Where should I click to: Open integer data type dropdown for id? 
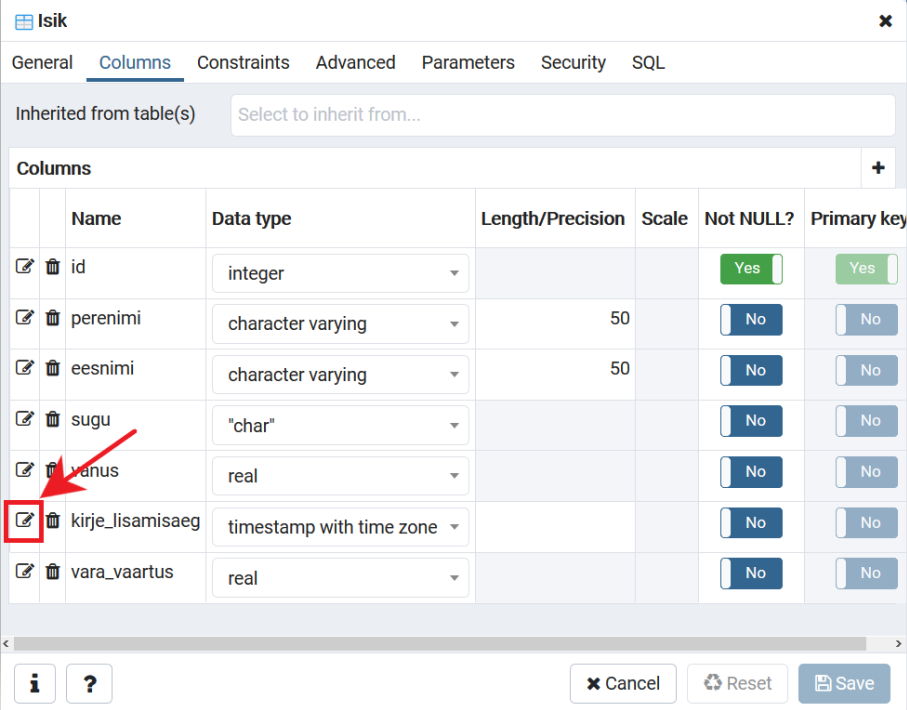tap(340, 273)
